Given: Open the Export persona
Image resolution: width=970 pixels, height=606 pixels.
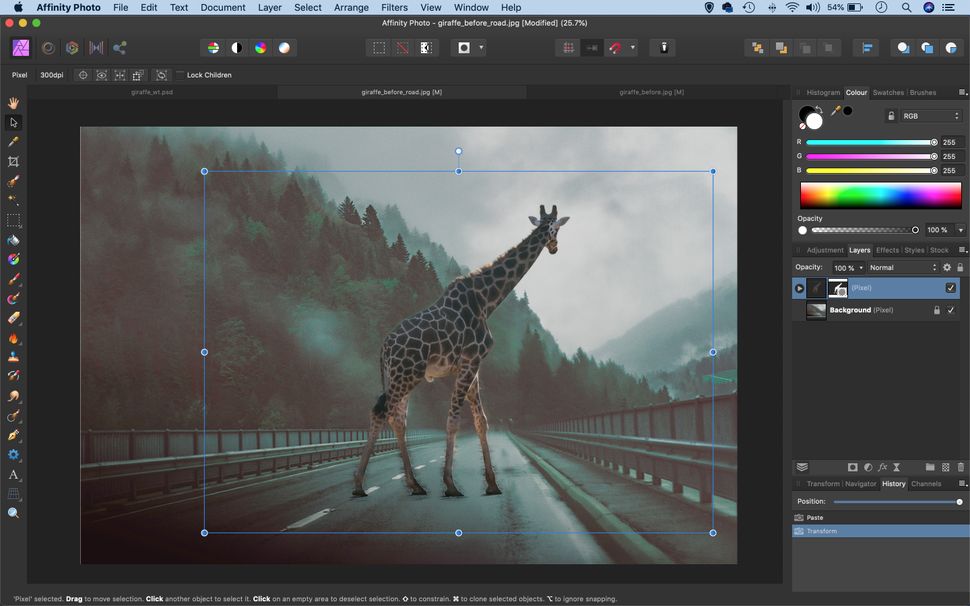Looking at the screenshot, I should 119,47.
